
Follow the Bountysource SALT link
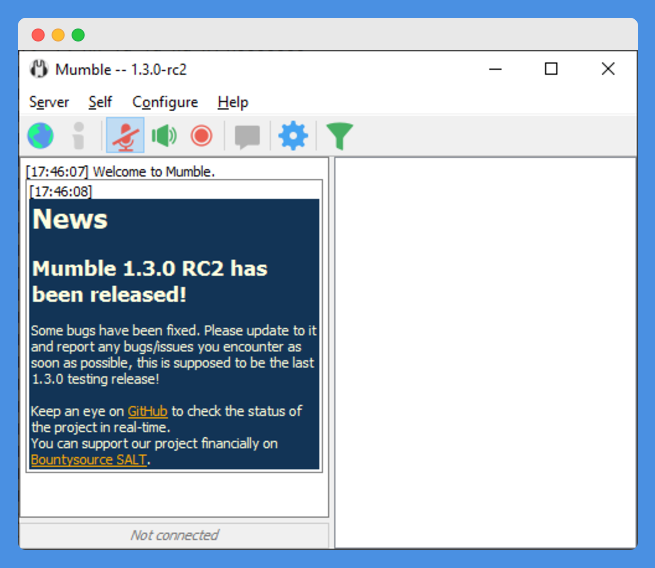coord(89,460)
